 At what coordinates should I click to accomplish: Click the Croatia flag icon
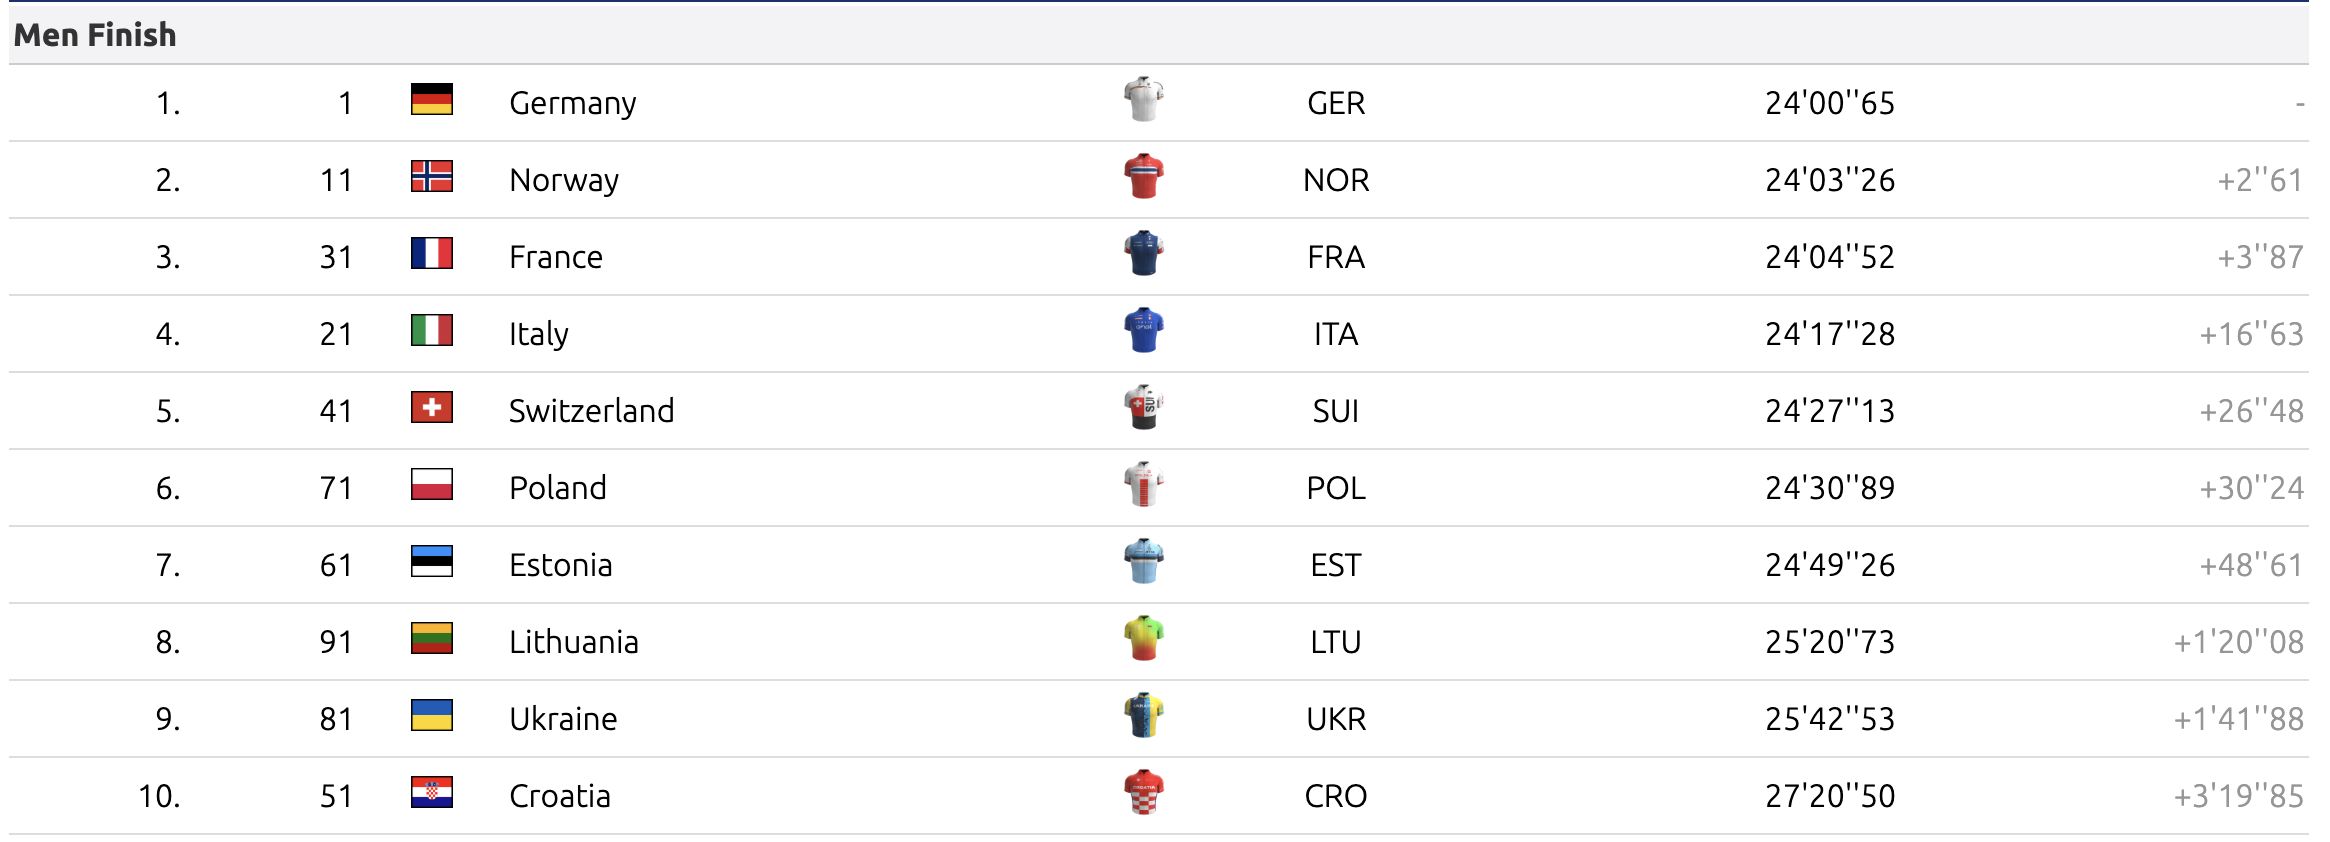(x=432, y=792)
